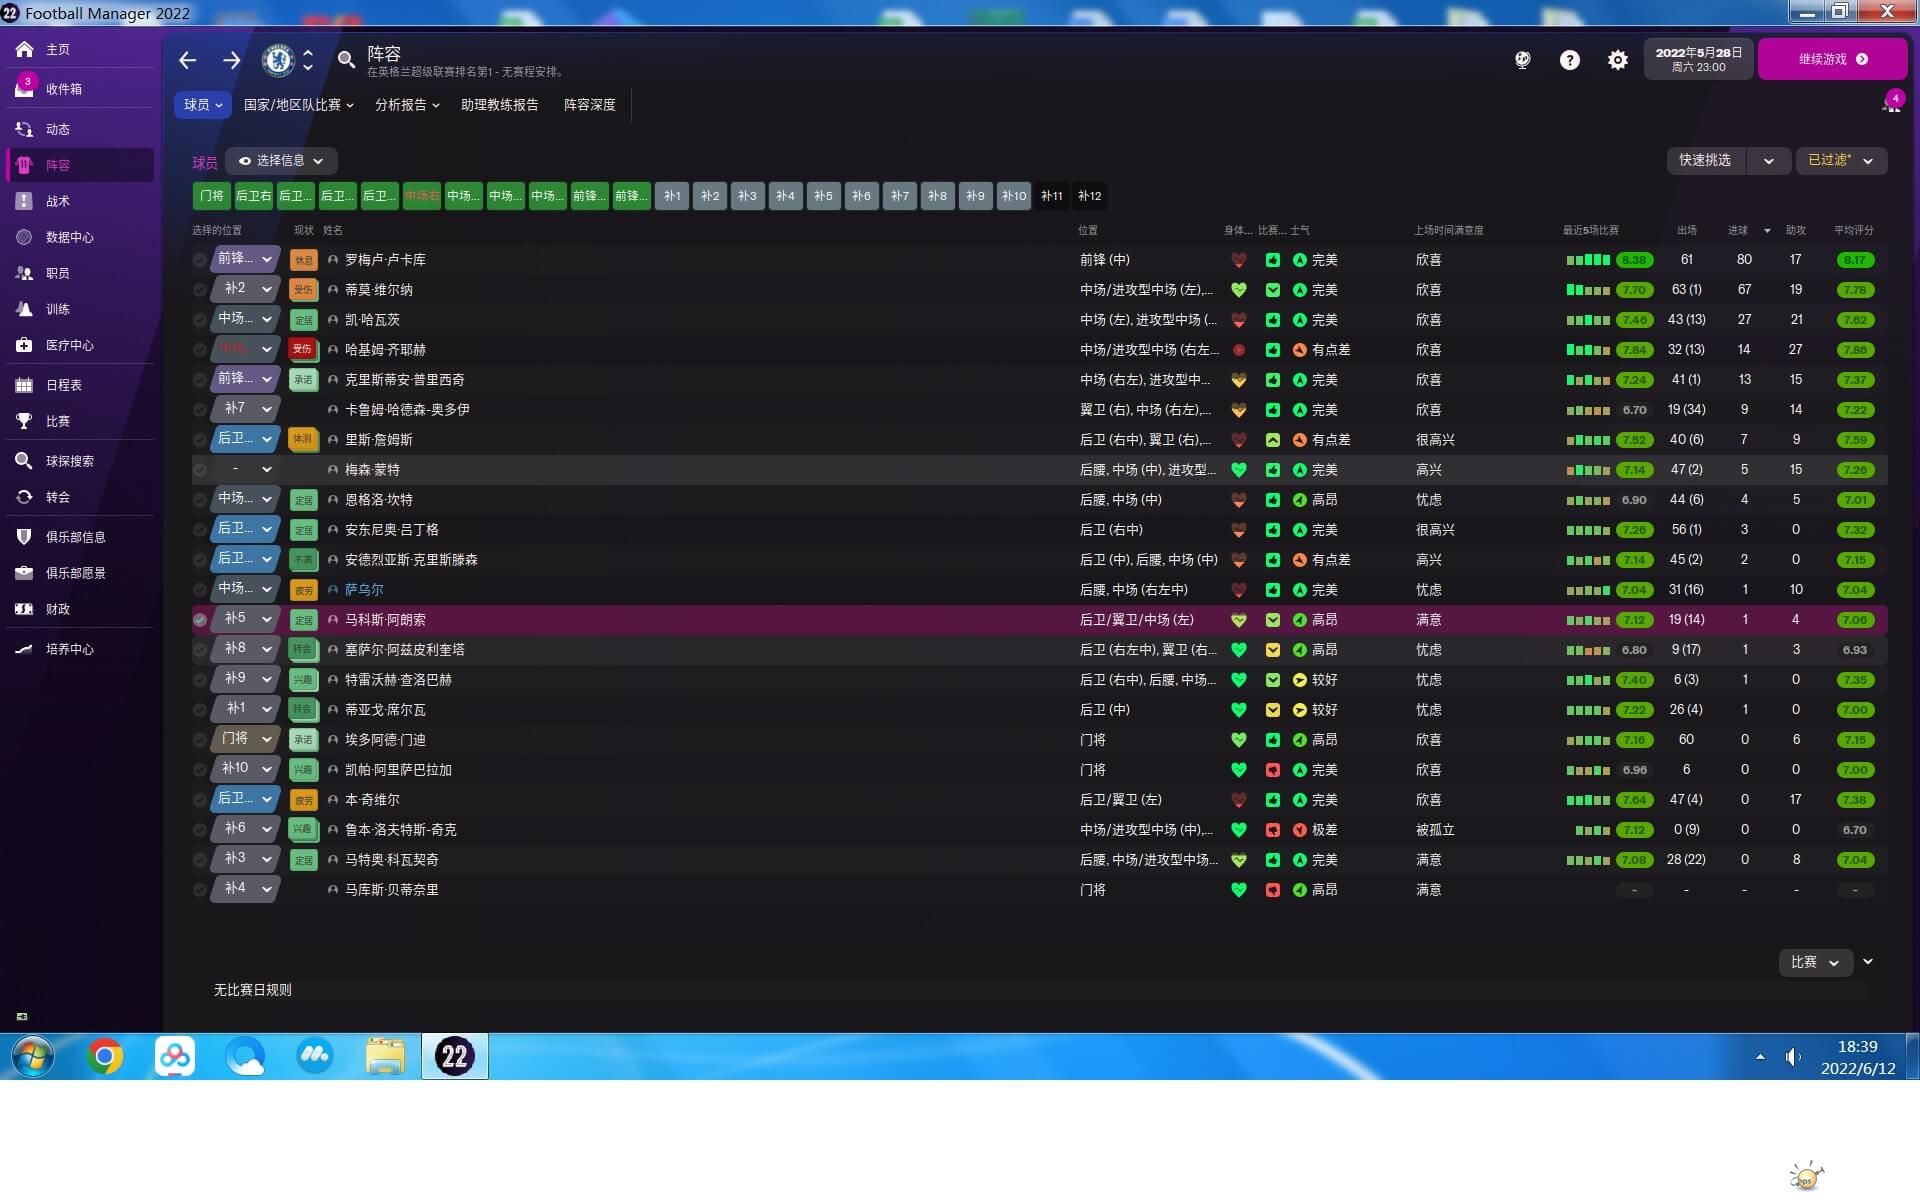Expand the 选择信息 dropdown
Viewport: 1920px width, 1200px height.
point(281,160)
